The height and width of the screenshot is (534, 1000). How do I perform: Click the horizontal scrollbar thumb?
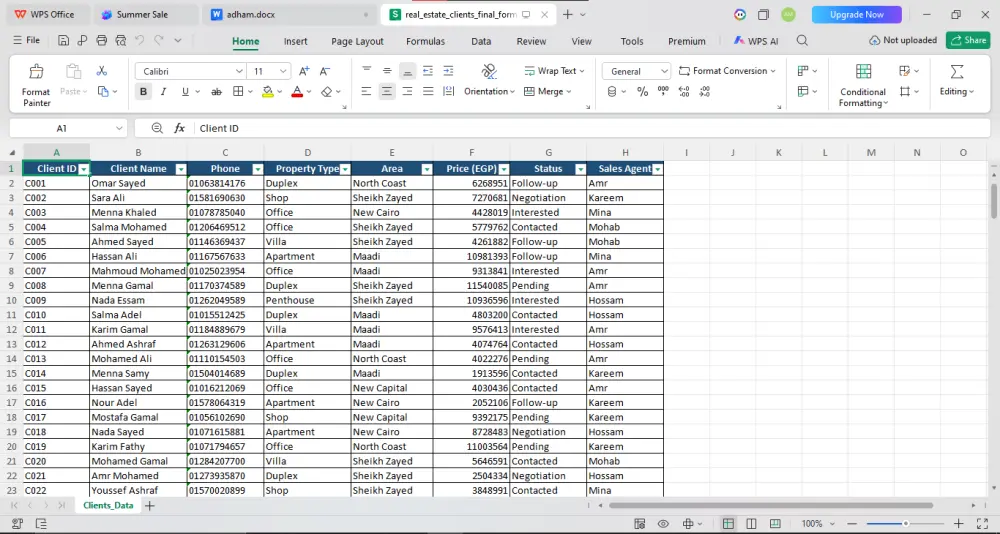click(x=770, y=506)
